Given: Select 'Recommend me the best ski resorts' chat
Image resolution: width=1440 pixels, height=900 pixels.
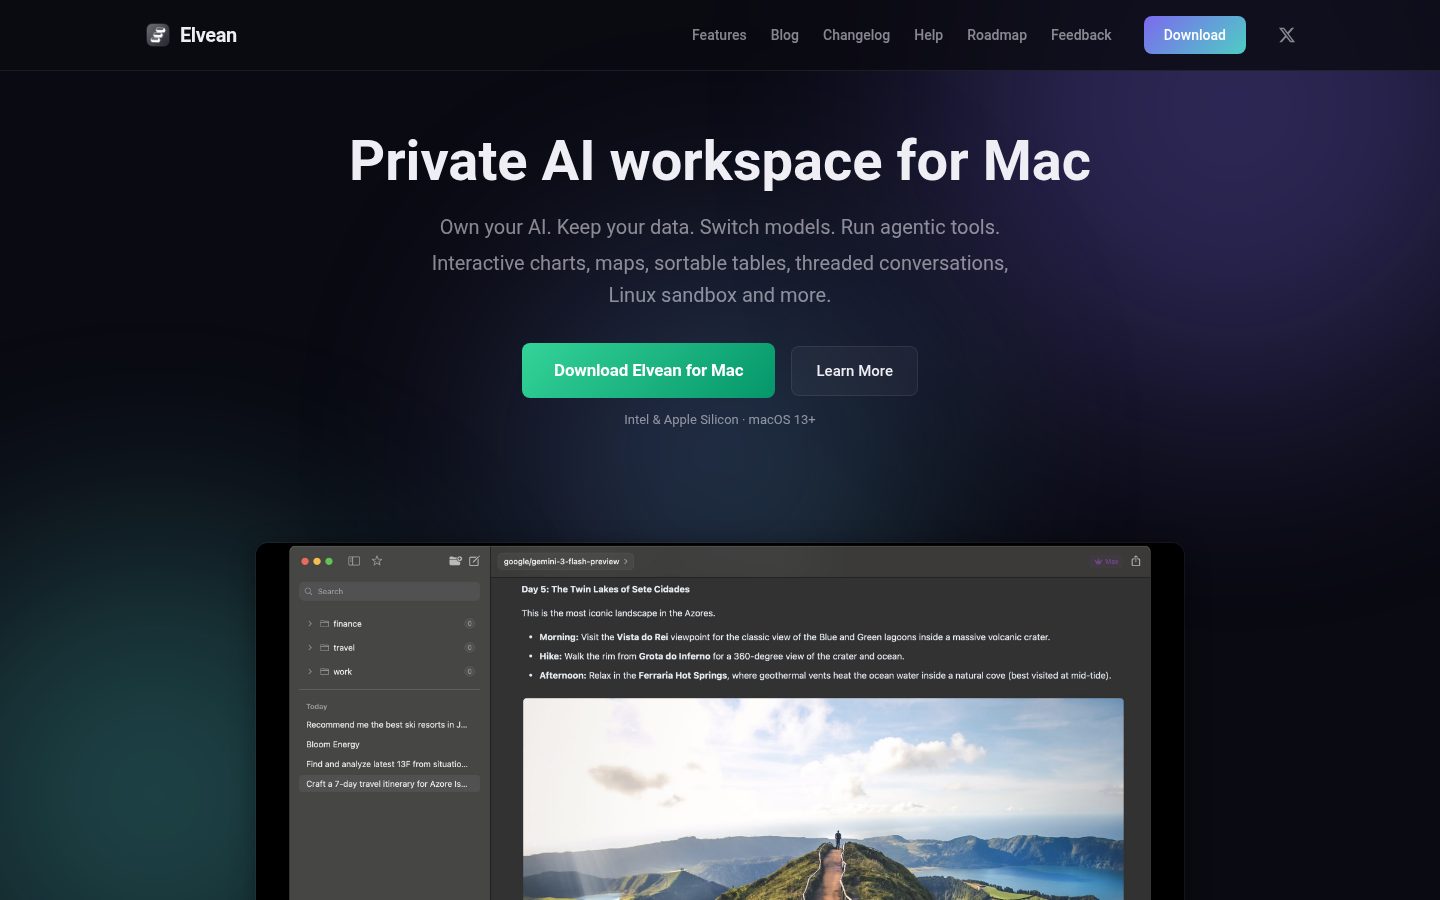Looking at the screenshot, I should (x=389, y=725).
